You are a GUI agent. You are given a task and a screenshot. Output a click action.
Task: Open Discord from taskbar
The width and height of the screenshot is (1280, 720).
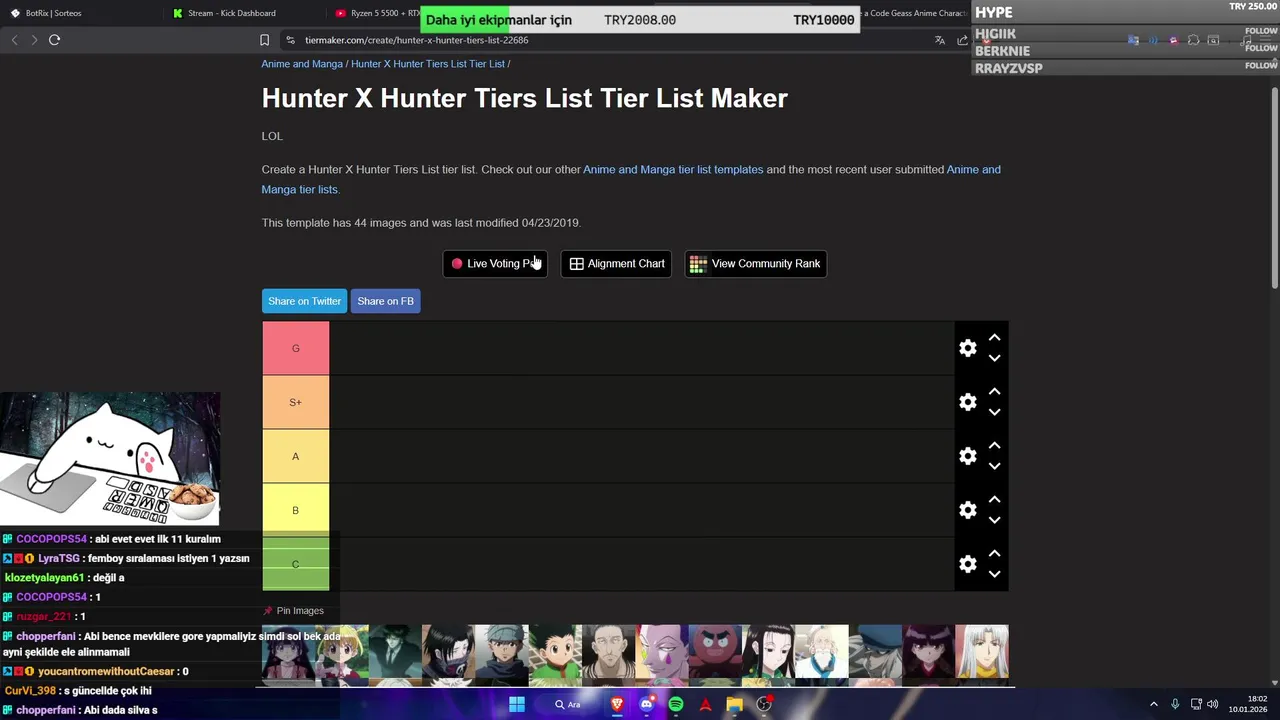point(646,704)
